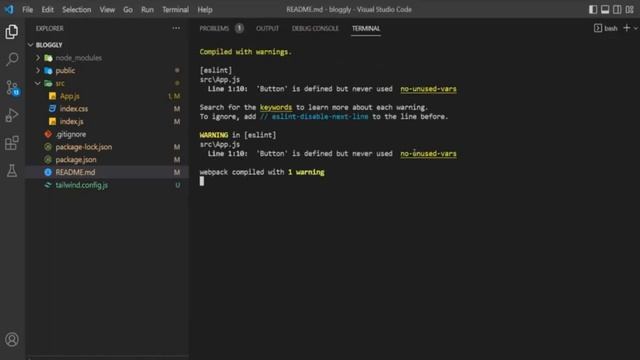Switch to the Output tab
Screen dimensions: 640x360
tap(267, 28)
